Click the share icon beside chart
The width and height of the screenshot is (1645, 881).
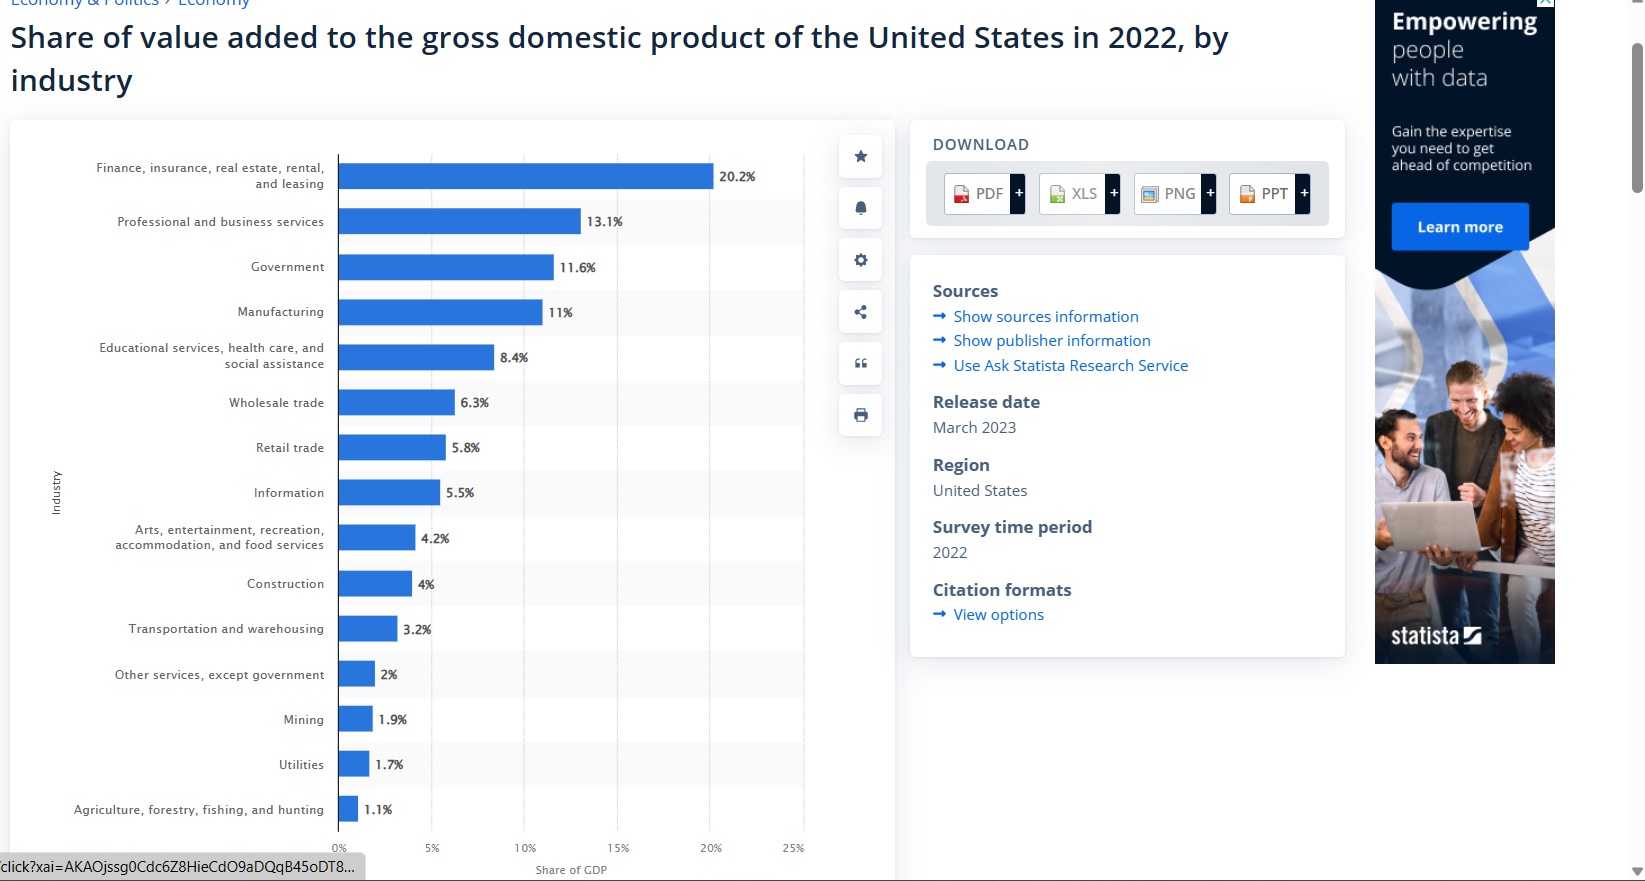coord(860,312)
